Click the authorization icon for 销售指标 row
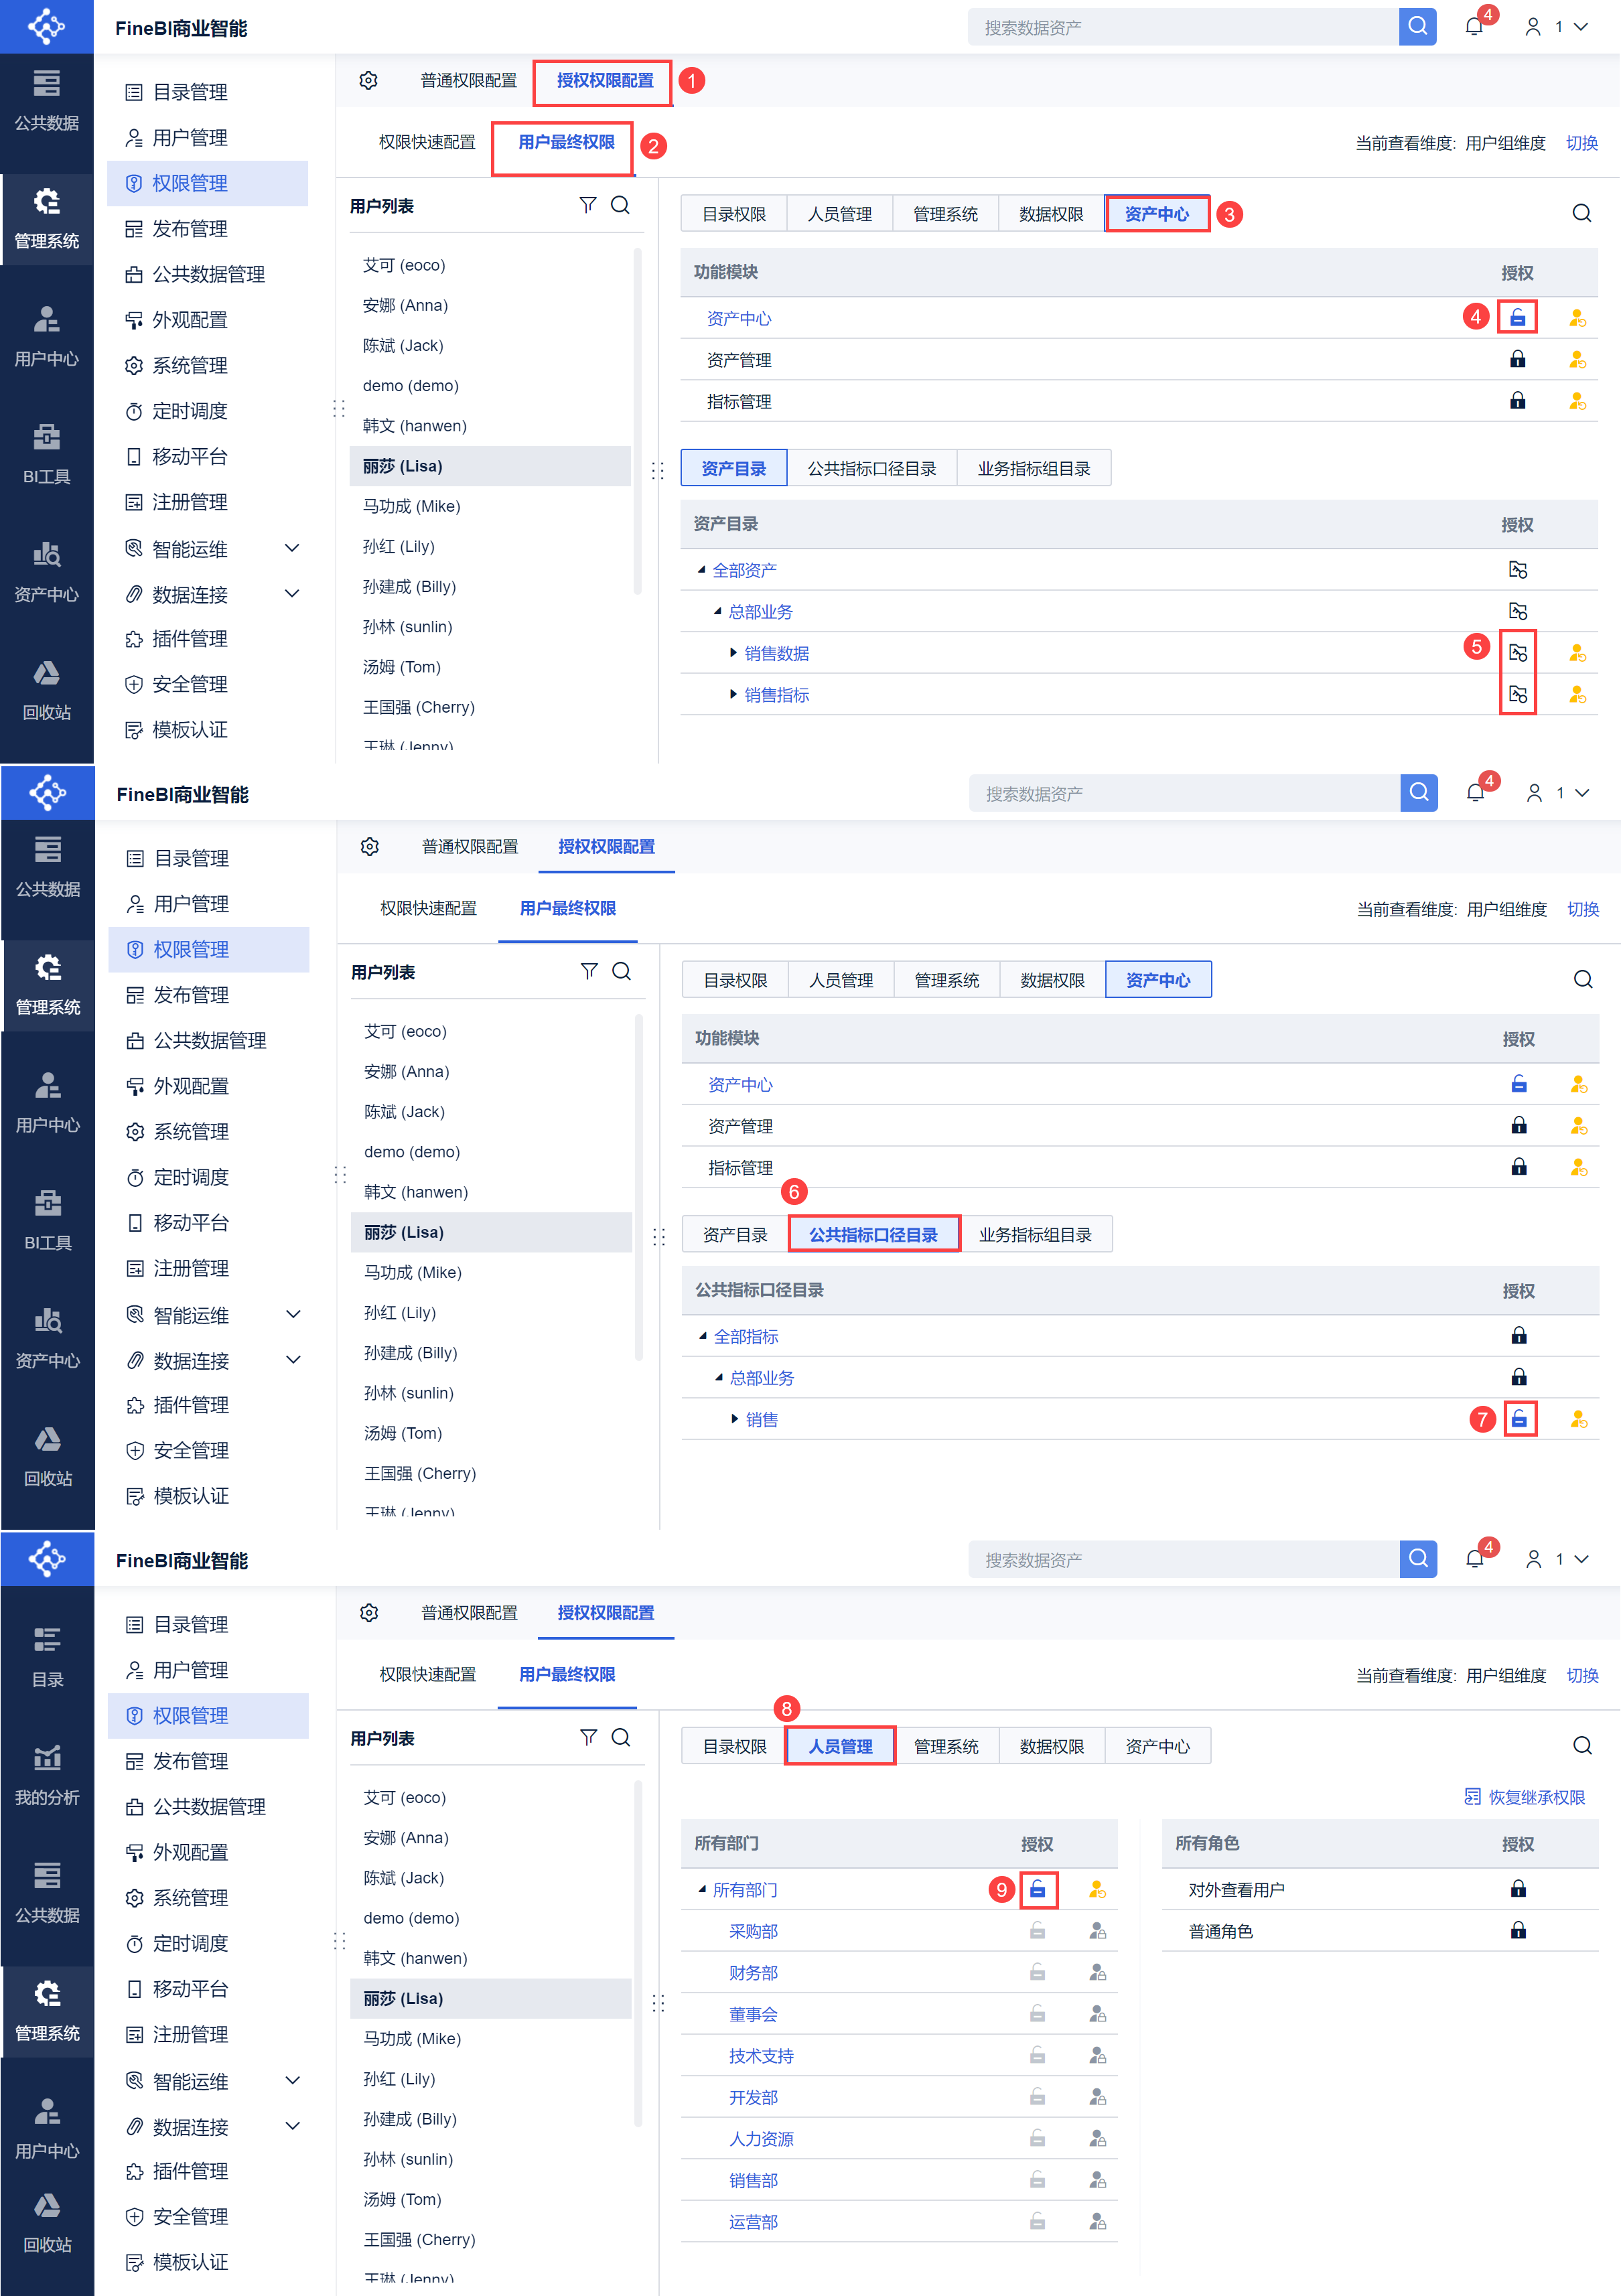The image size is (1621, 2296). click(1517, 694)
